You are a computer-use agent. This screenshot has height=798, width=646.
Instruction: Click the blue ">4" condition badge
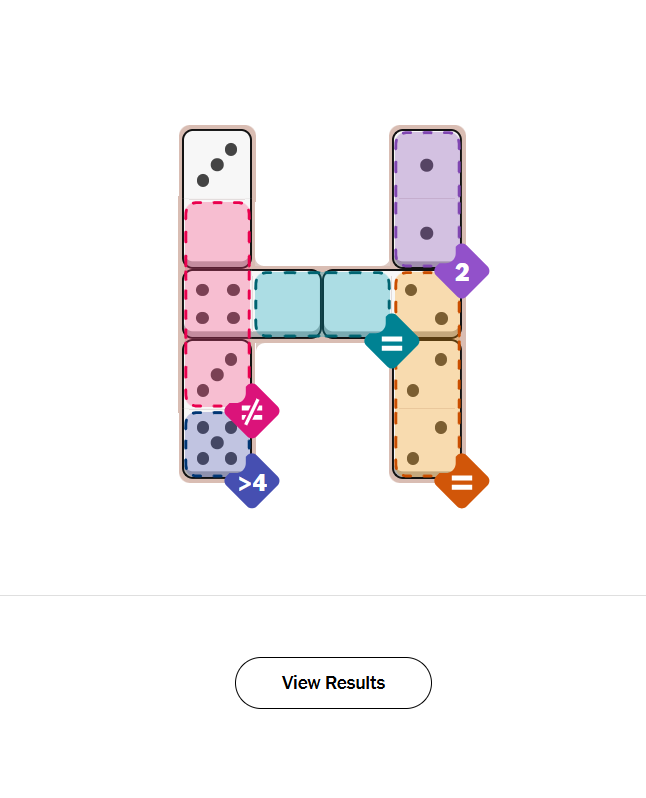(252, 482)
